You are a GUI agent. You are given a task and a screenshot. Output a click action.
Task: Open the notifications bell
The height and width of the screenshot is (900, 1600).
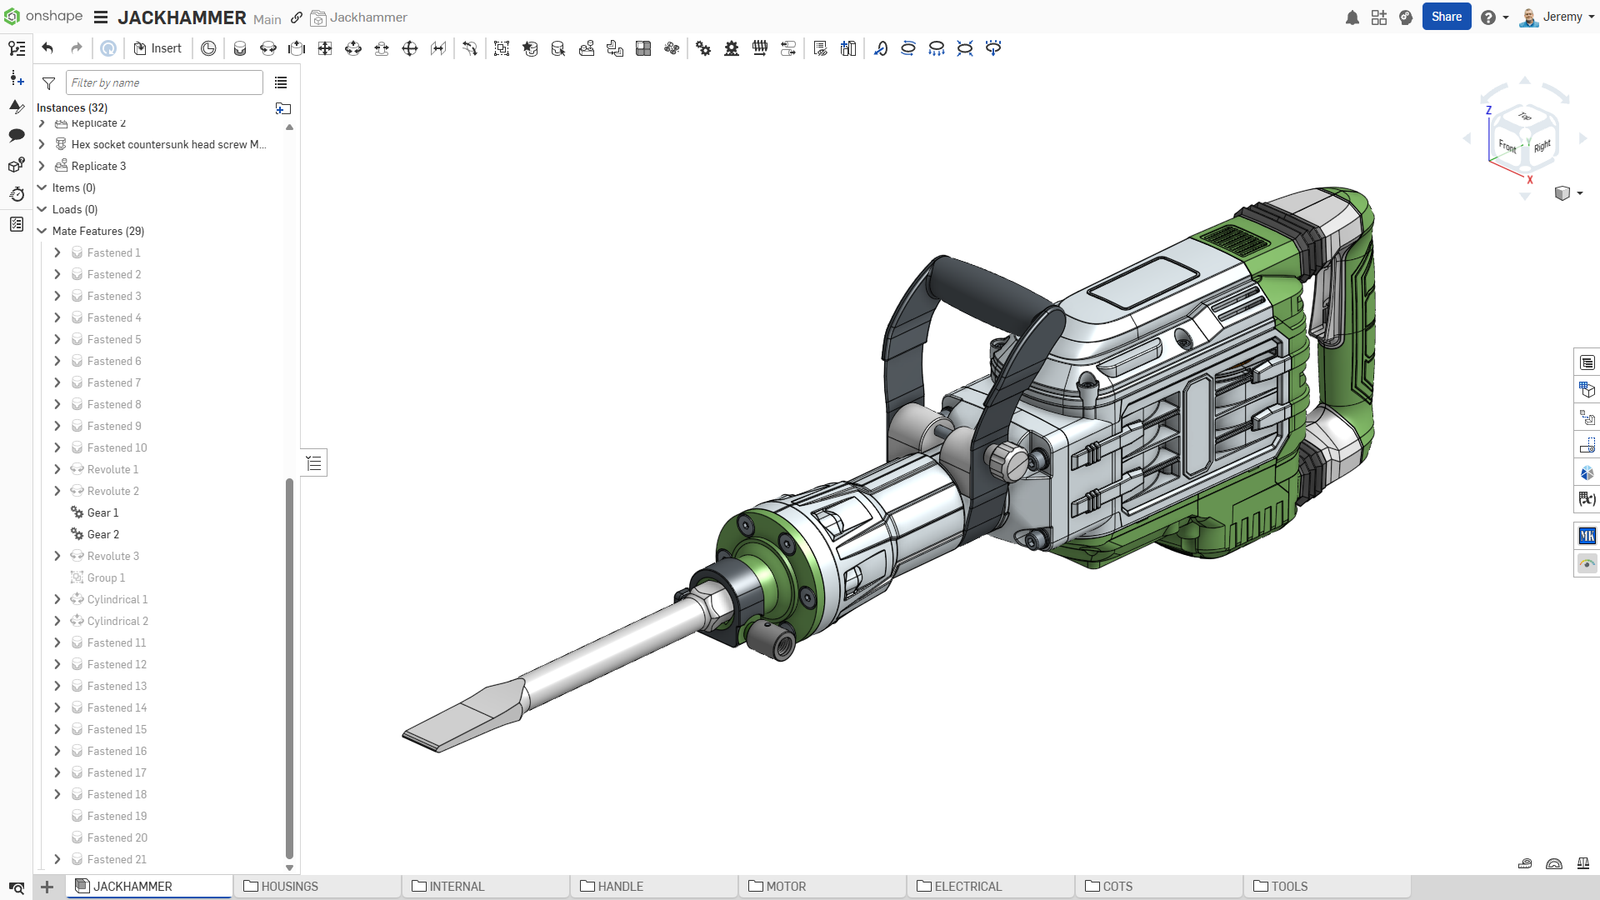pyautogui.click(x=1352, y=17)
